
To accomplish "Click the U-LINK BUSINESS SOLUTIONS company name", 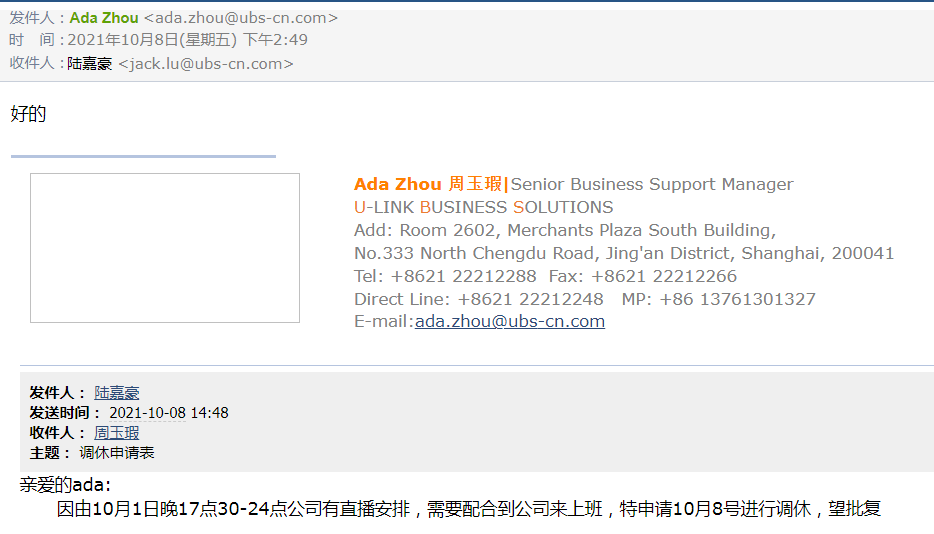I will click(483, 207).
